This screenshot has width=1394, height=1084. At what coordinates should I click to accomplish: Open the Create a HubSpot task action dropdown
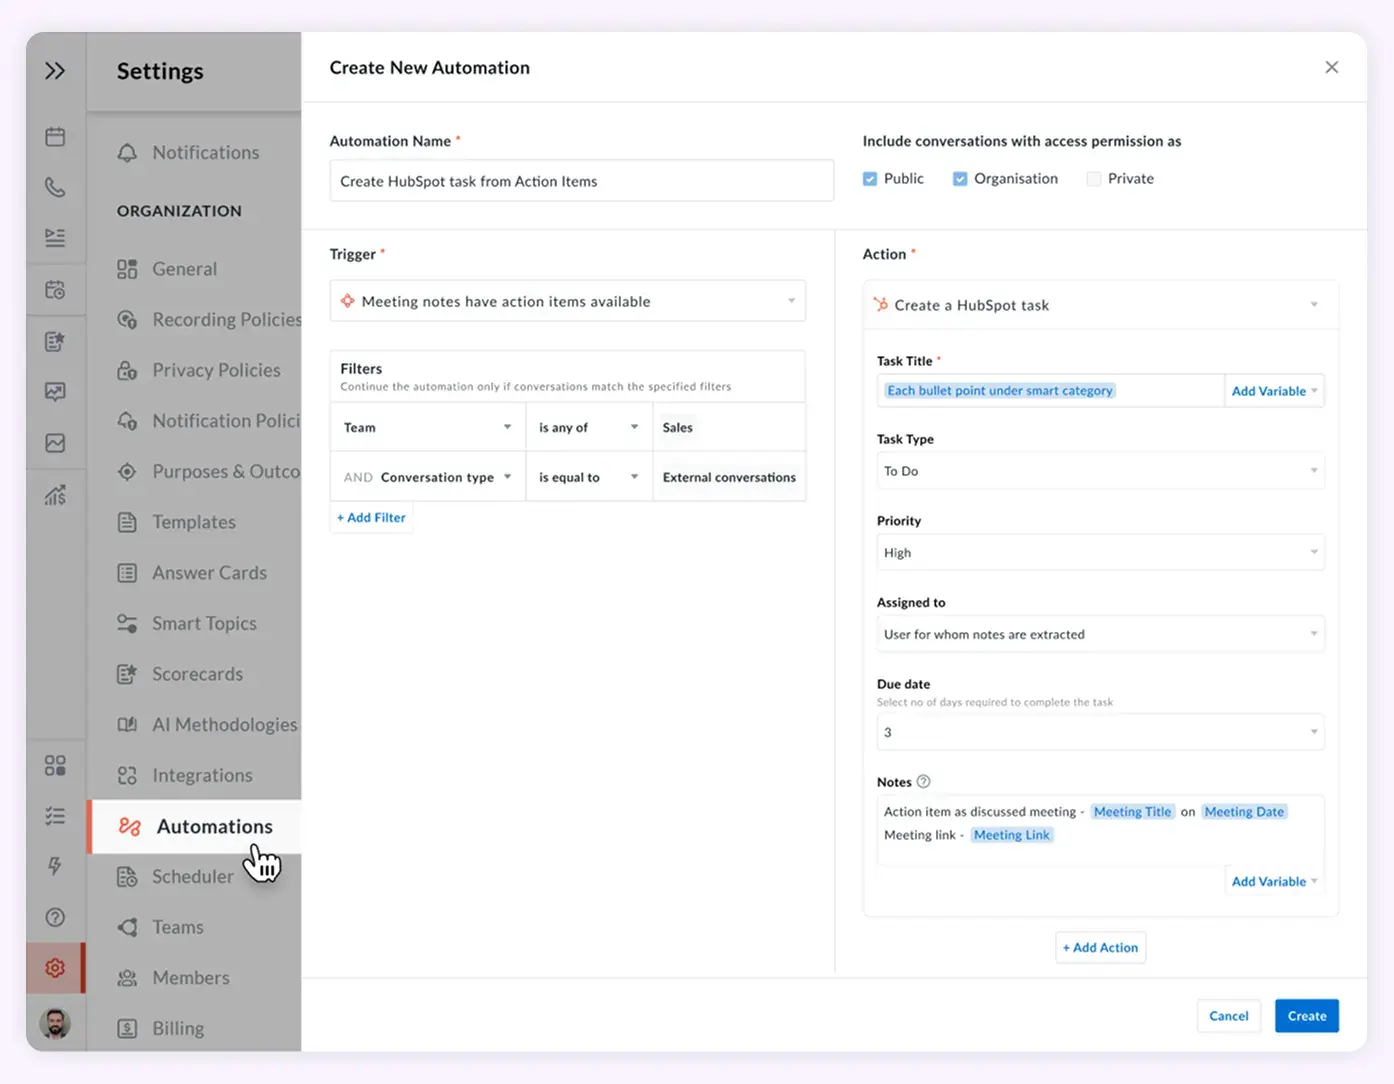[1100, 305]
